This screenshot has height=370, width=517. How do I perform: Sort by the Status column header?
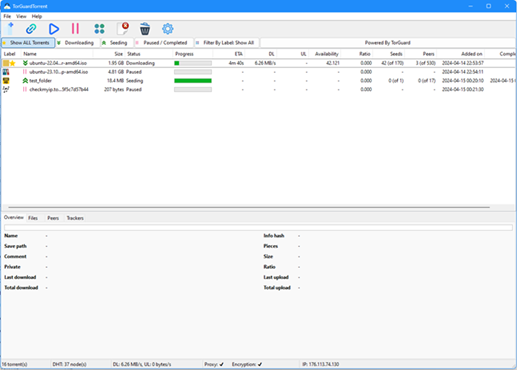click(149, 54)
